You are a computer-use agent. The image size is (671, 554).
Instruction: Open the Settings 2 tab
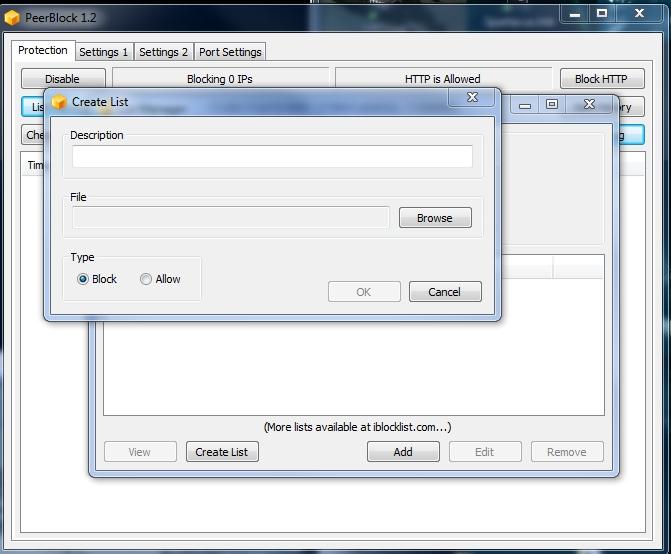coord(163,52)
